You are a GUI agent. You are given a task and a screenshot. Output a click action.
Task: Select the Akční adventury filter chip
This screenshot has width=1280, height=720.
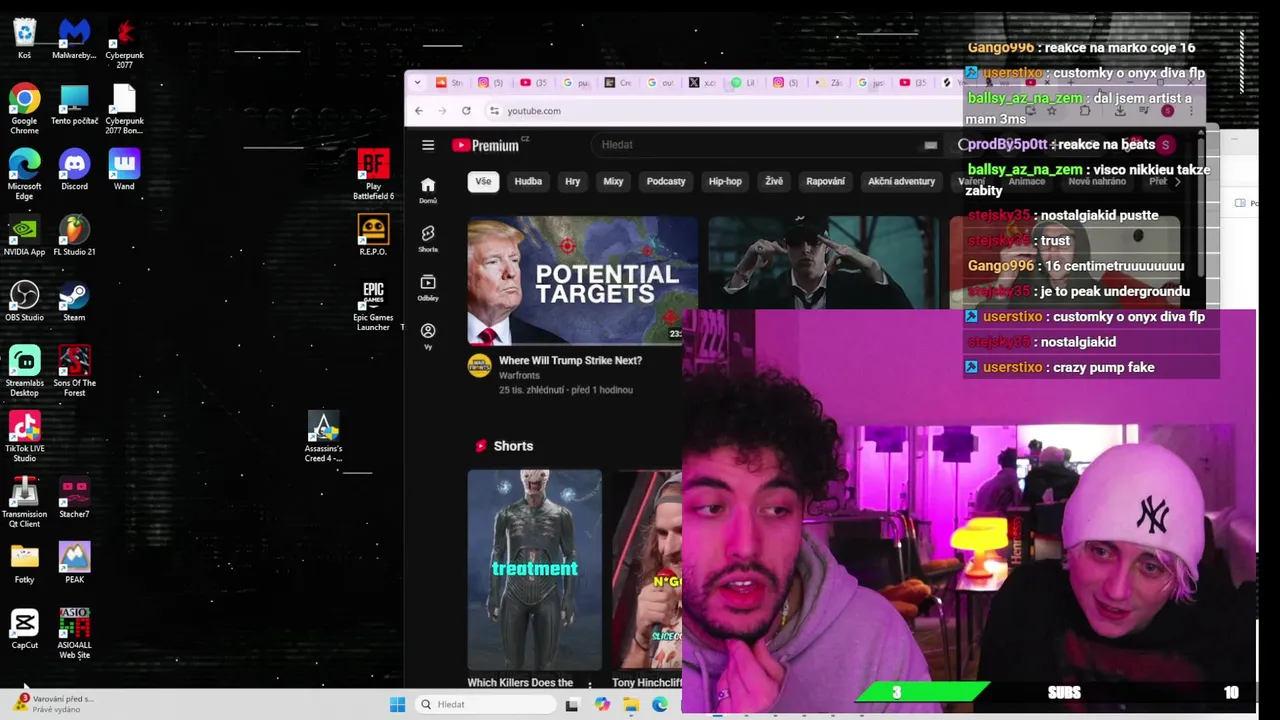901,181
